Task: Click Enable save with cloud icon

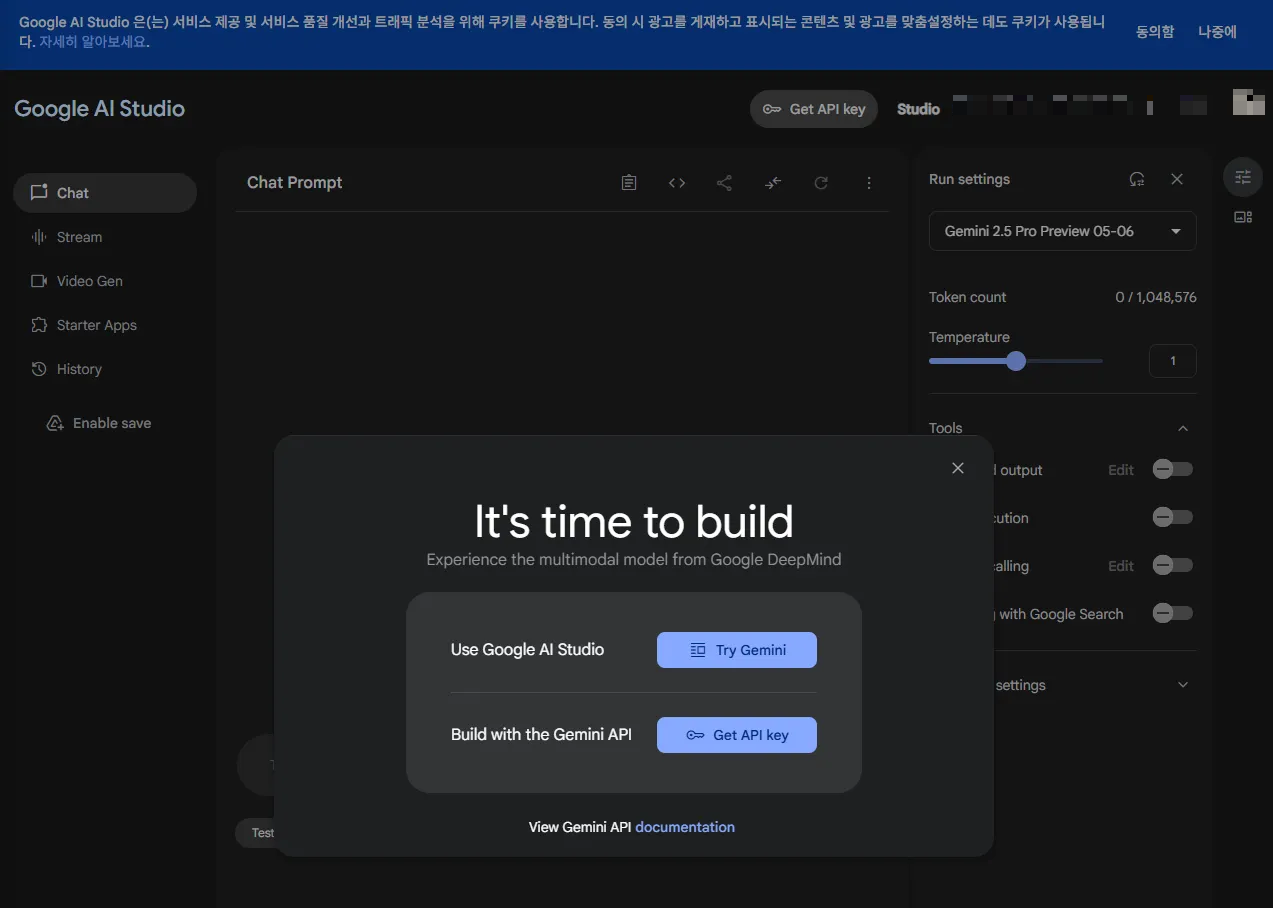Action: pyautogui.click(x=99, y=423)
